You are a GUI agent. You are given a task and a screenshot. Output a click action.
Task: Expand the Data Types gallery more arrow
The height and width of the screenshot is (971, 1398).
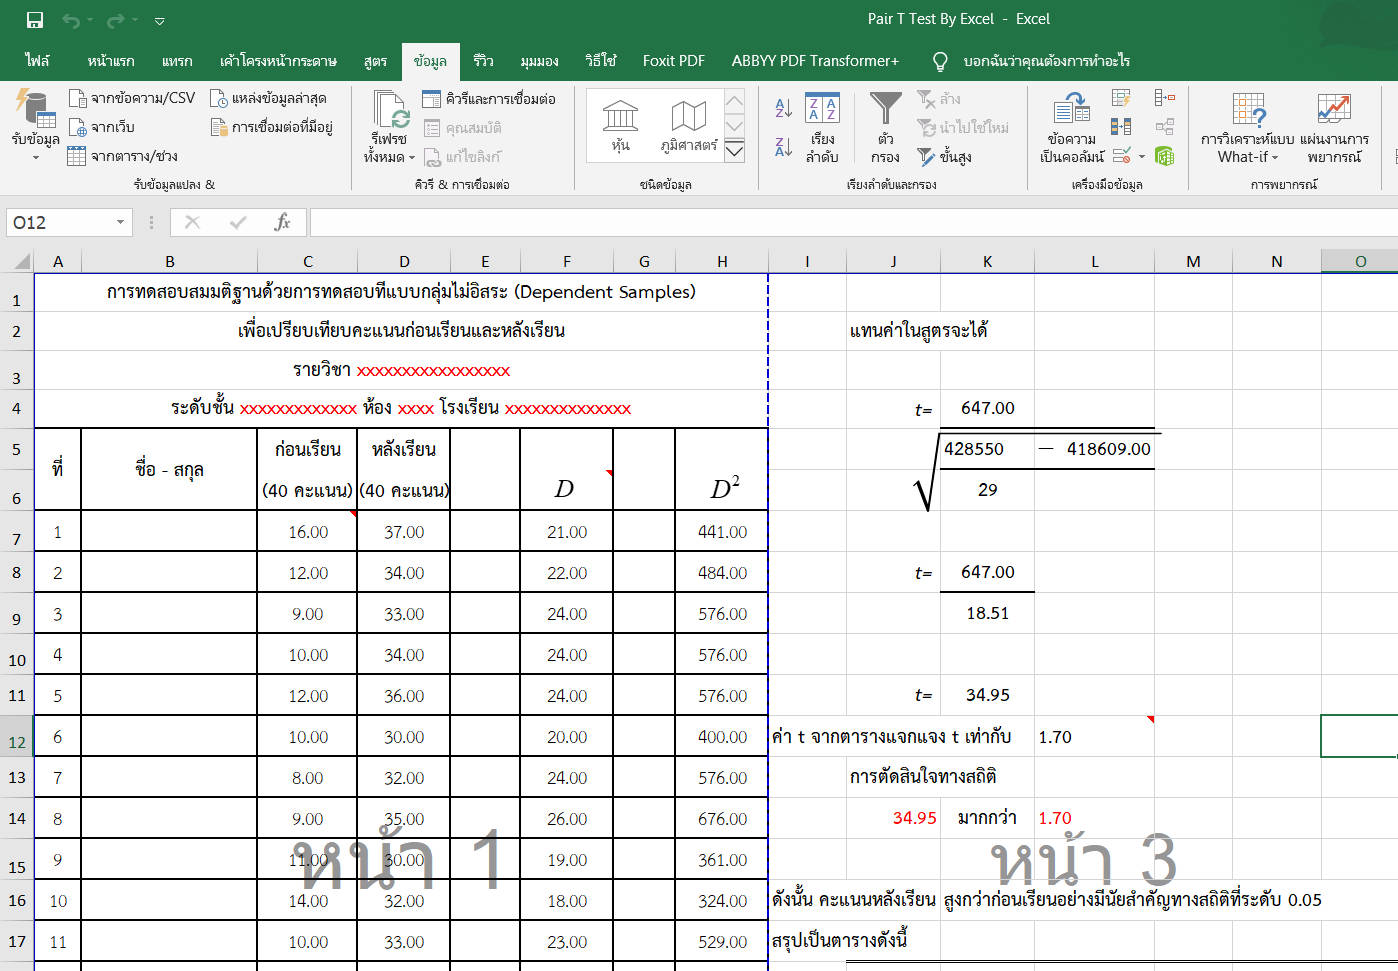point(734,151)
